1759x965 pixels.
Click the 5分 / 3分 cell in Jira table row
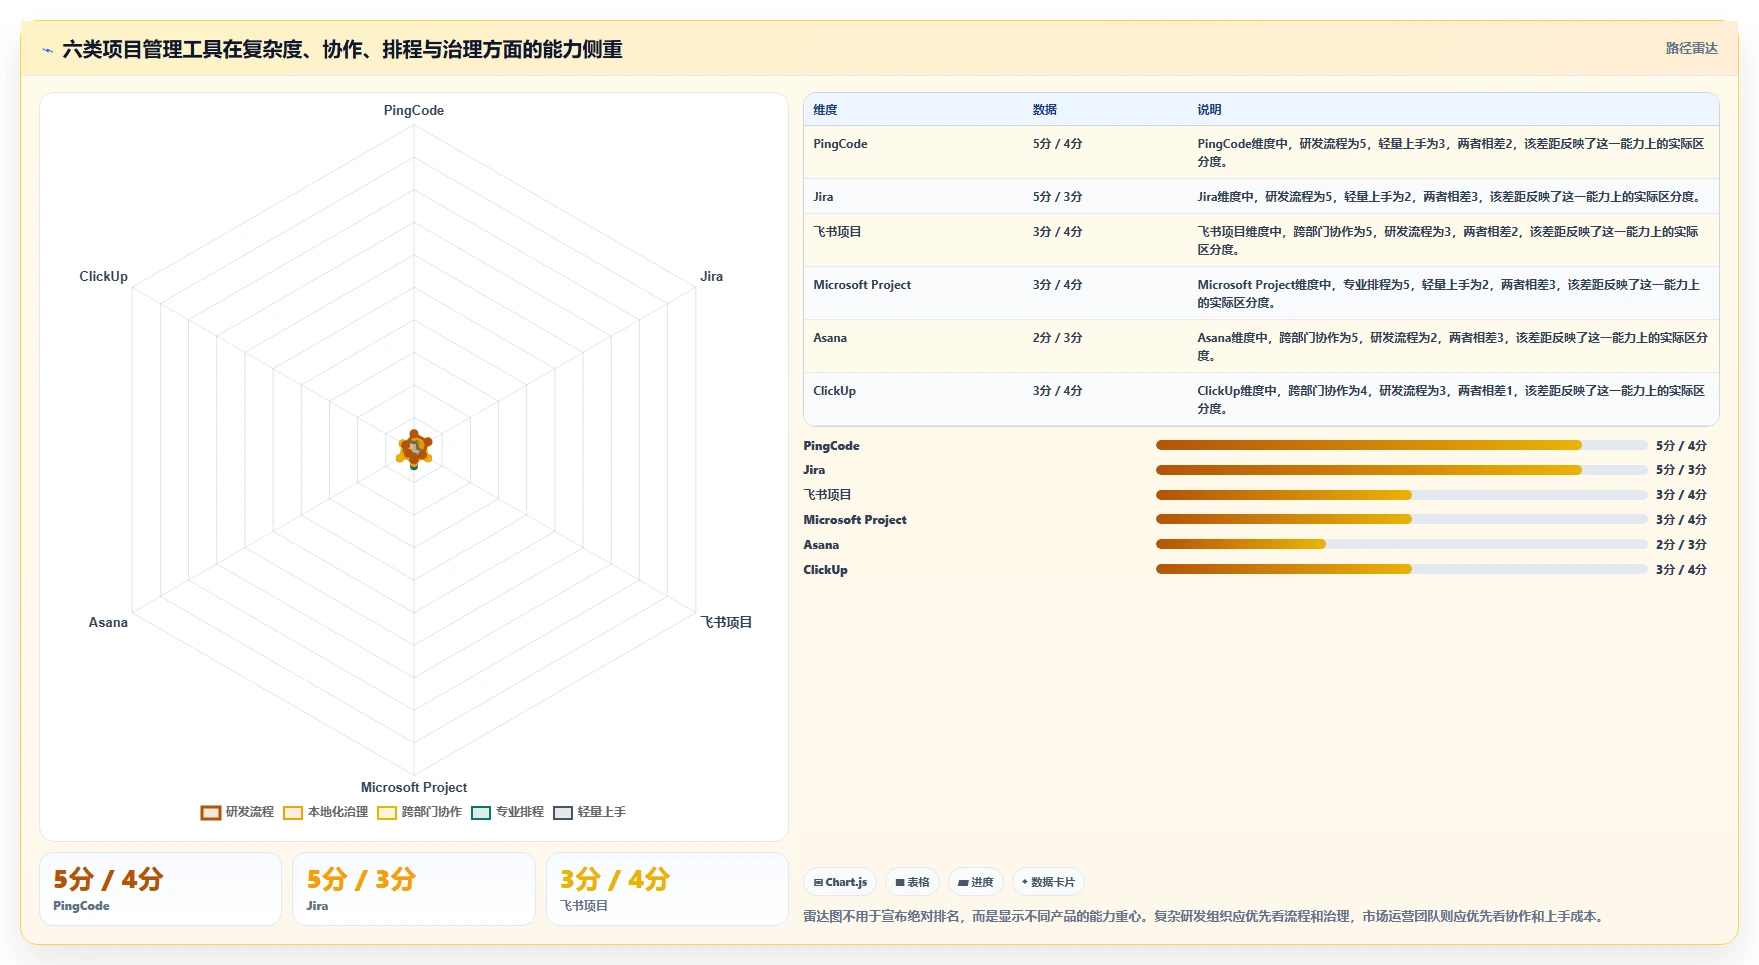[x=1057, y=197]
